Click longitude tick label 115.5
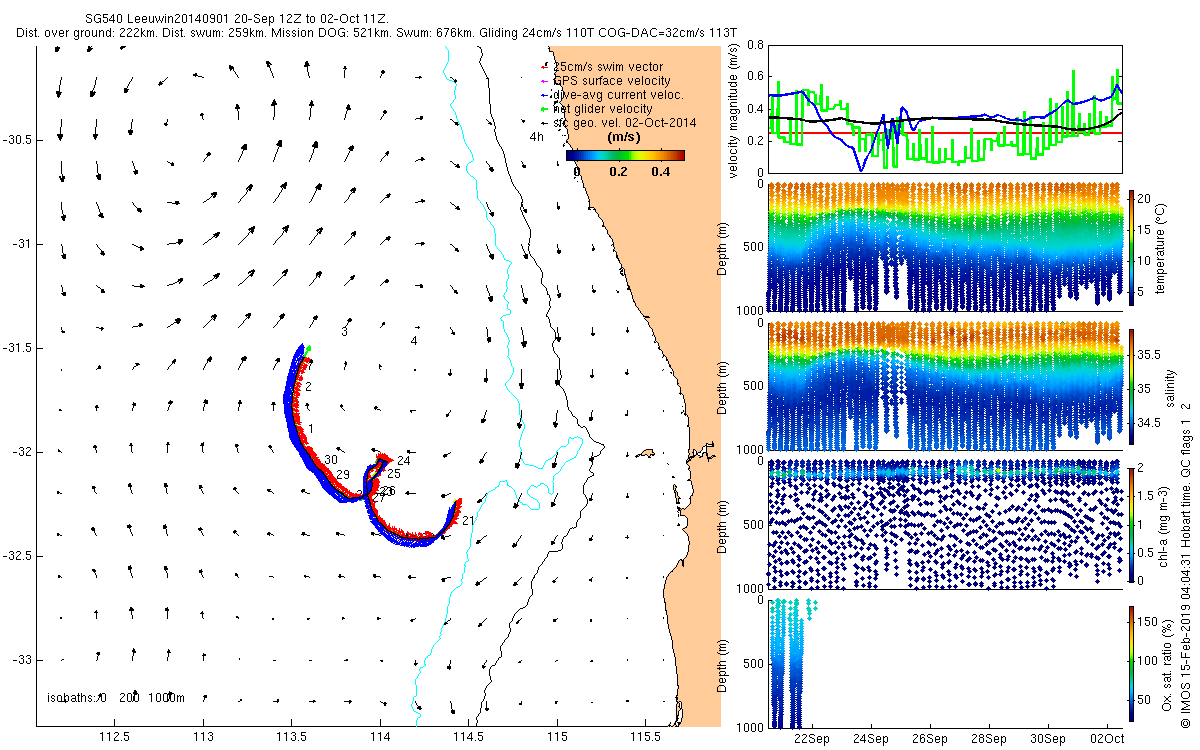 (x=646, y=738)
